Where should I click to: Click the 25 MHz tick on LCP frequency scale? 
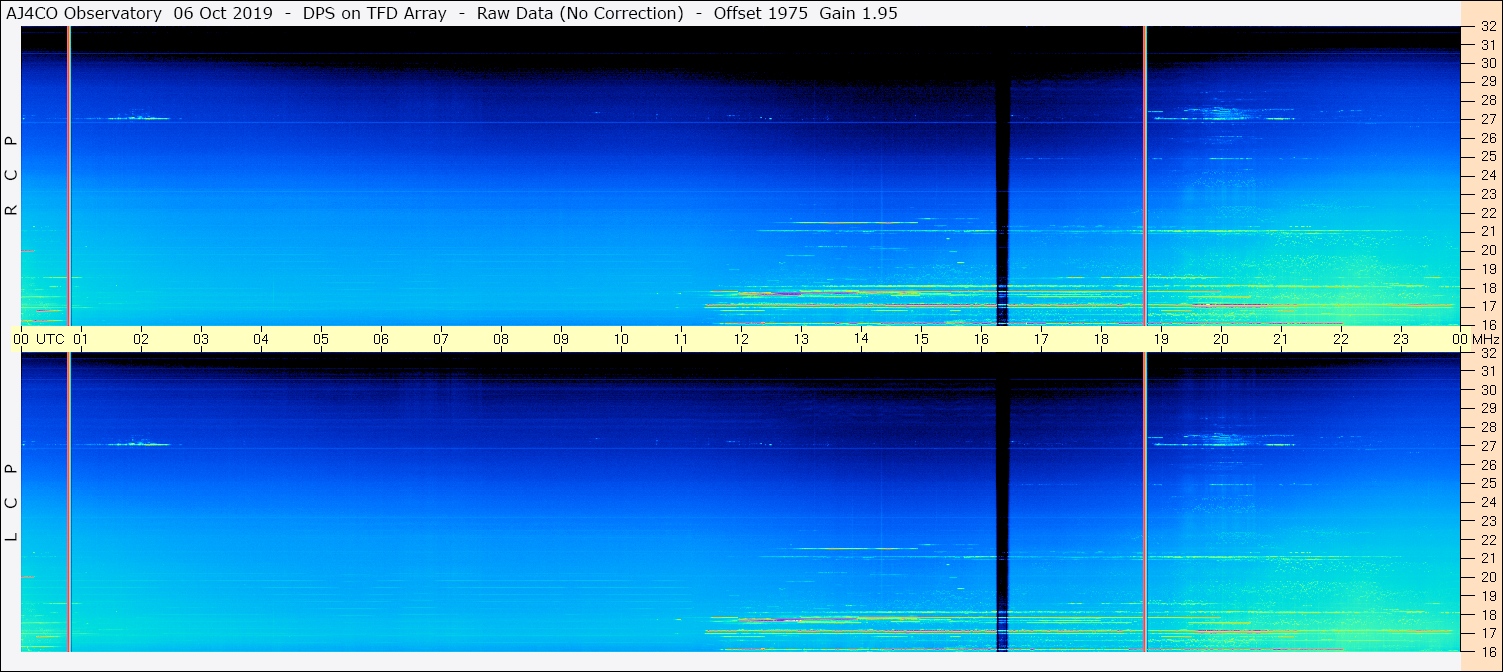pos(1487,483)
